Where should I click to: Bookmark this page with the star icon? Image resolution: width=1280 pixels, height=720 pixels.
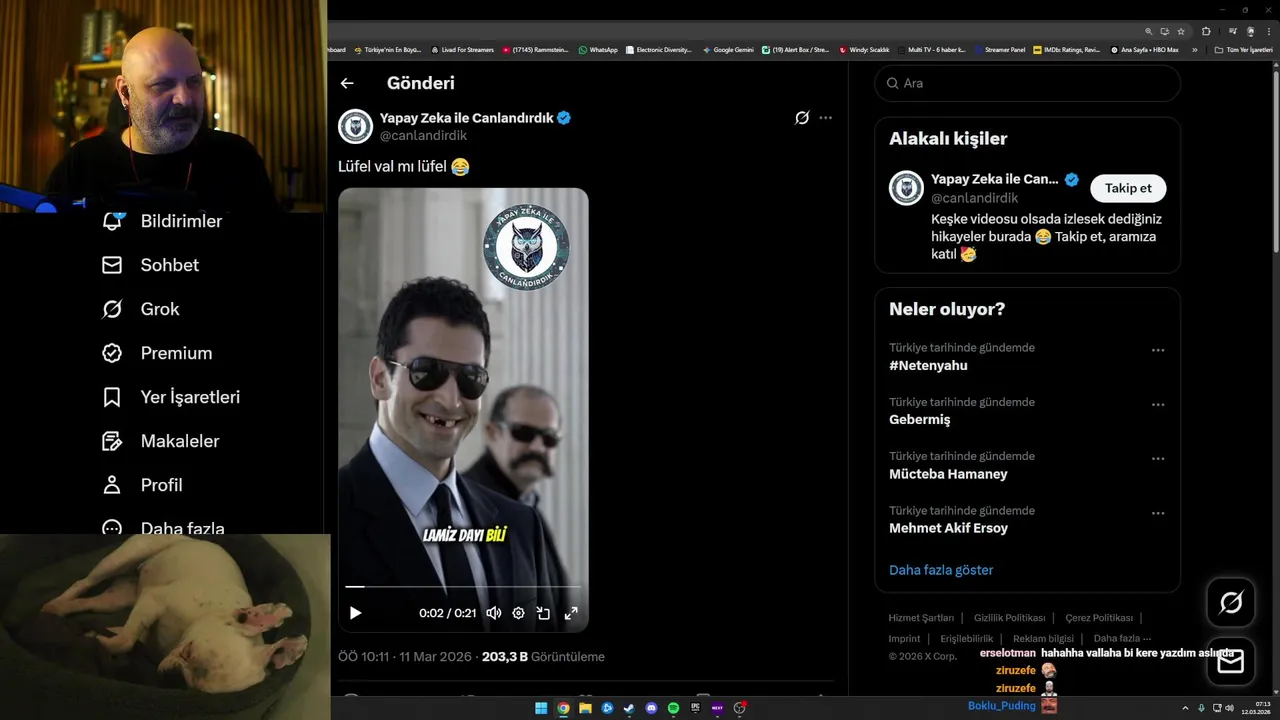tap(1181, 32)
